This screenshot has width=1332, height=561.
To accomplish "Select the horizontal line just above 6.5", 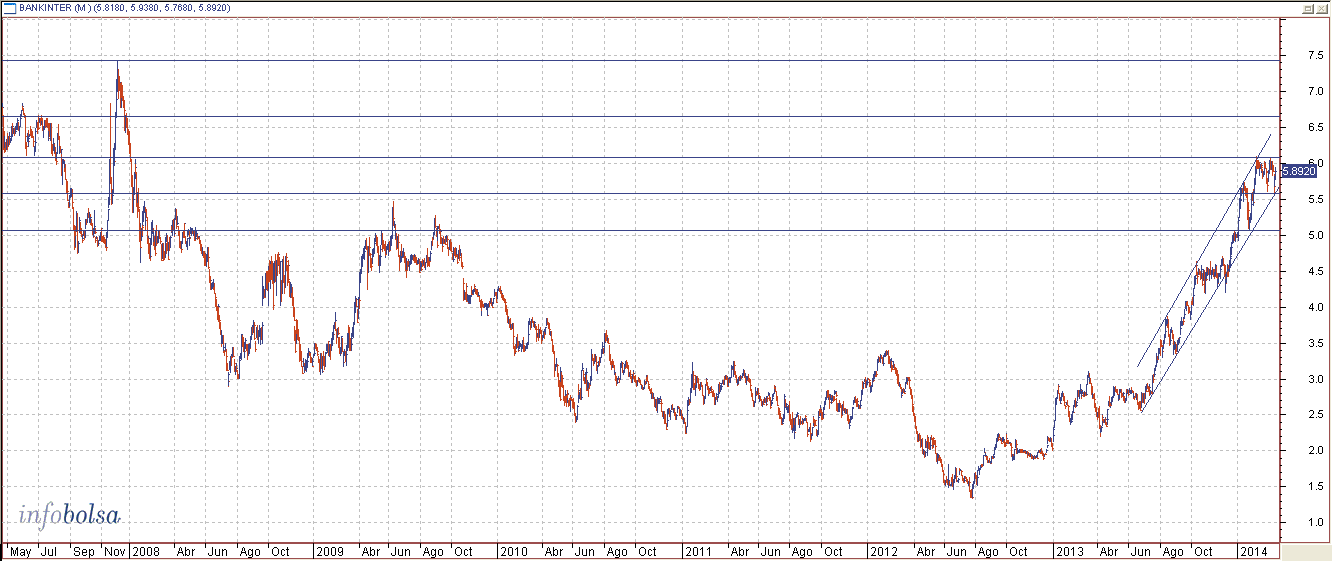I will [640, 116].
